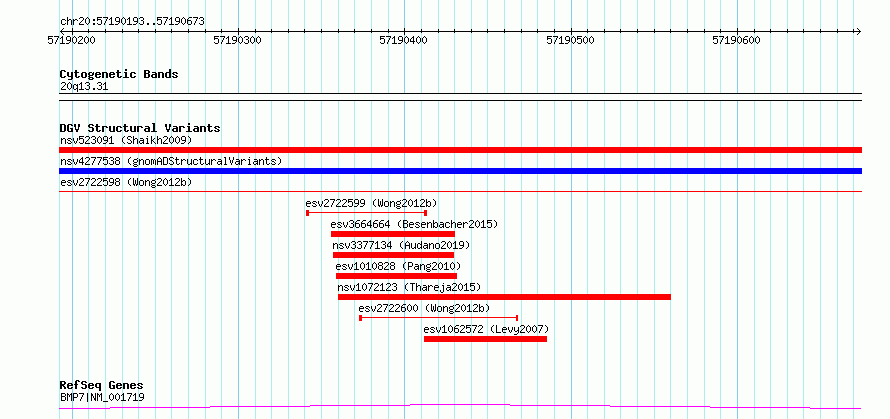
Task: Click ruler position 57190300
Action: click(238, 40)
